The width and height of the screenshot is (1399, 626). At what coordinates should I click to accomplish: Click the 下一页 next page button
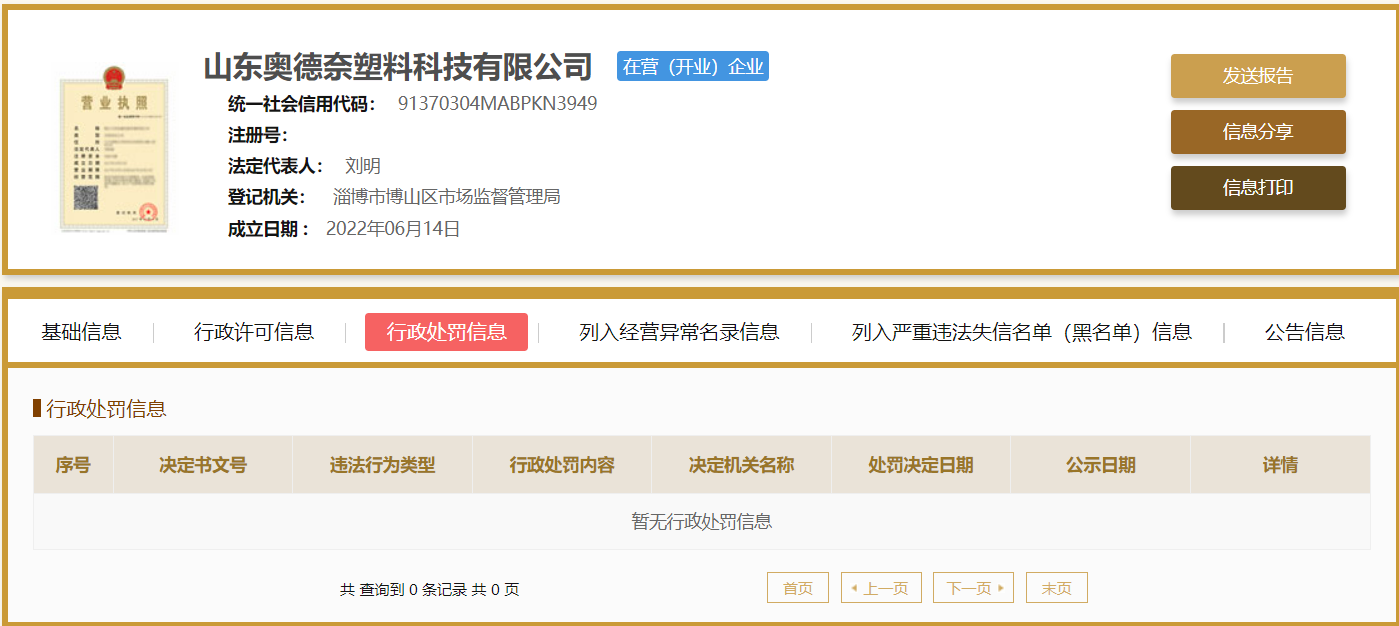(973, 588)
